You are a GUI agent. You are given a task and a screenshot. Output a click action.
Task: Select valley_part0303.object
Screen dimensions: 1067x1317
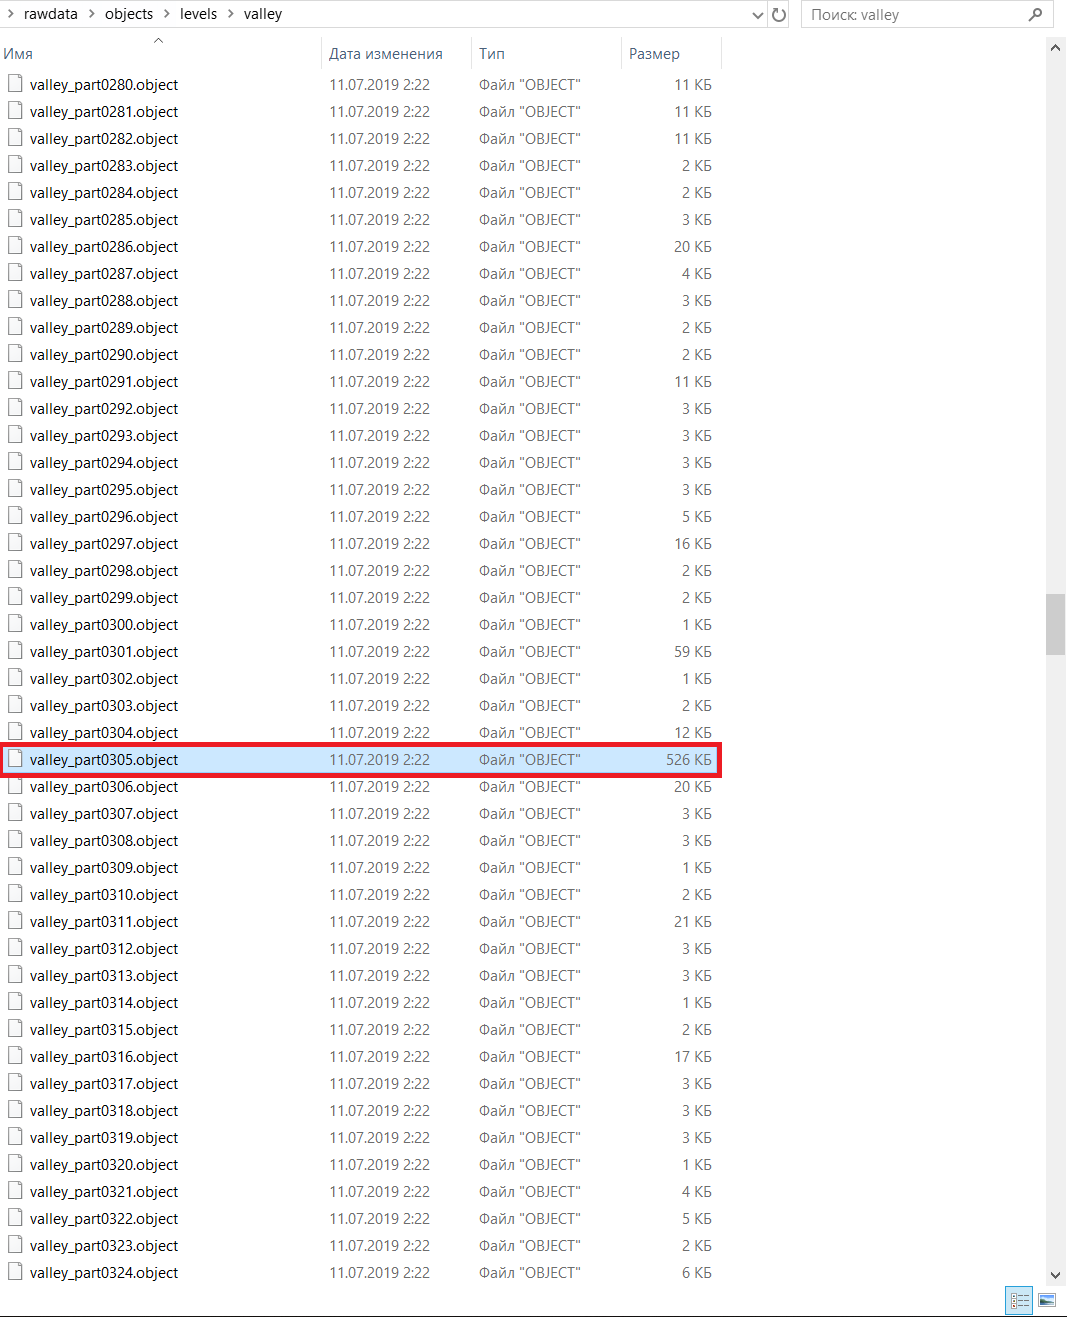coord(104,705)
